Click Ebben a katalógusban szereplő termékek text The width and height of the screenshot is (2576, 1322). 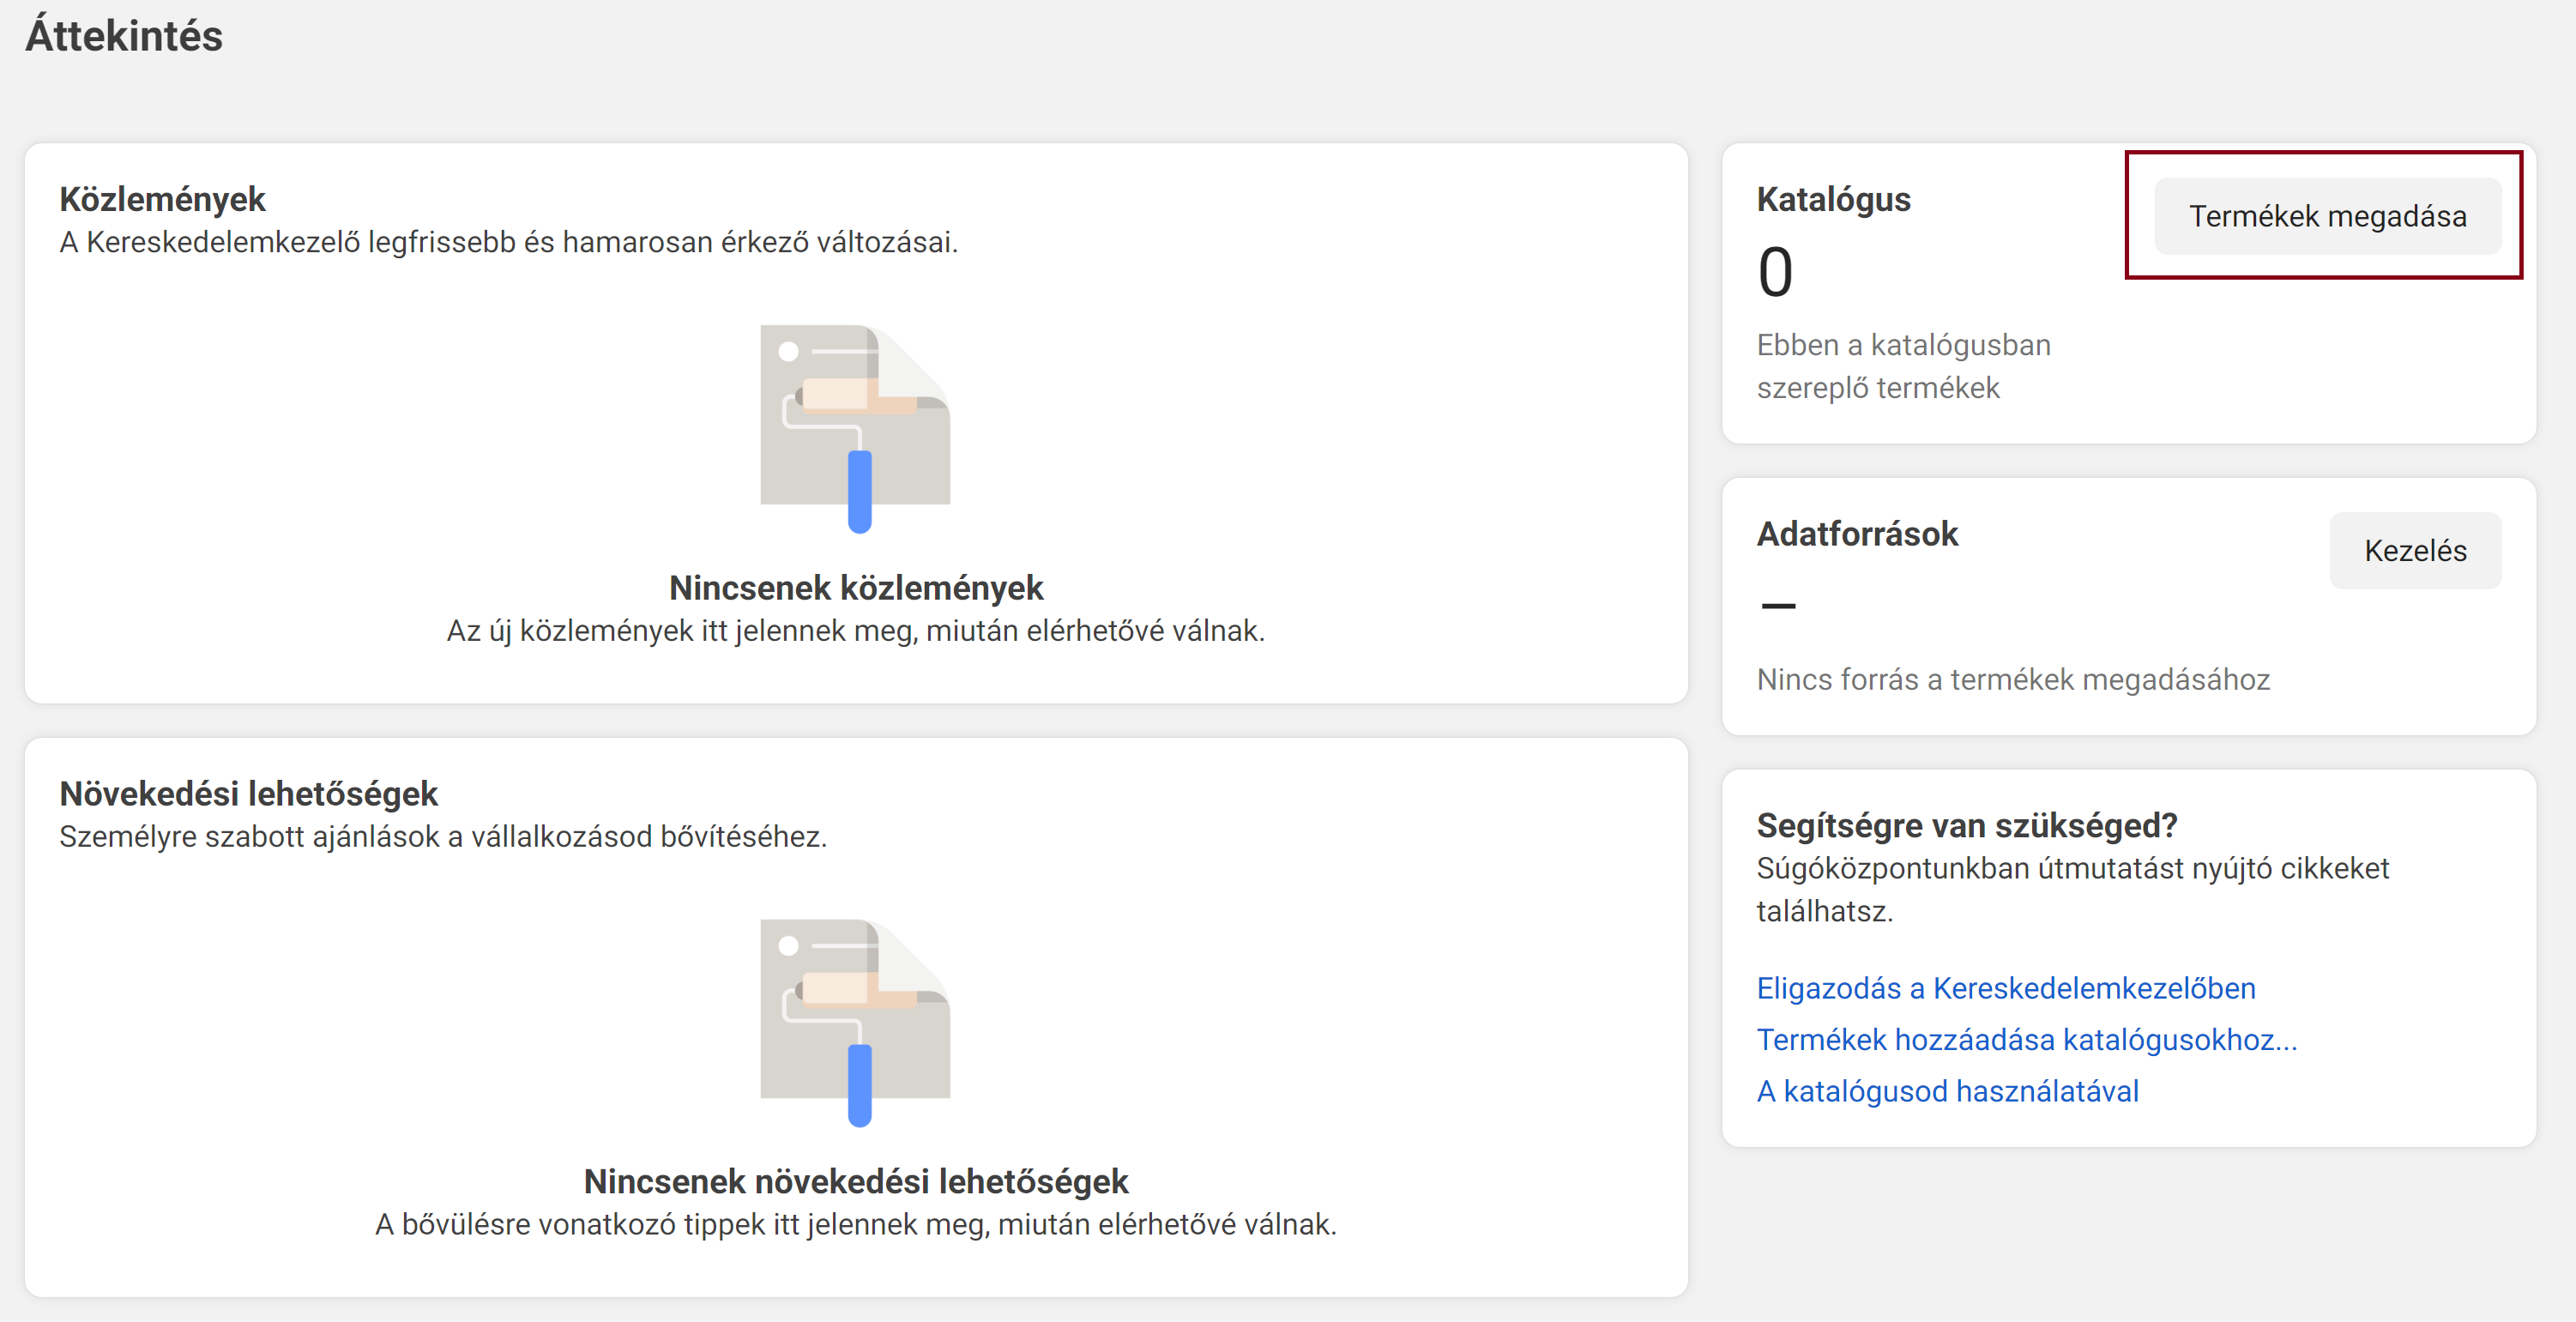pos(1903,366)
